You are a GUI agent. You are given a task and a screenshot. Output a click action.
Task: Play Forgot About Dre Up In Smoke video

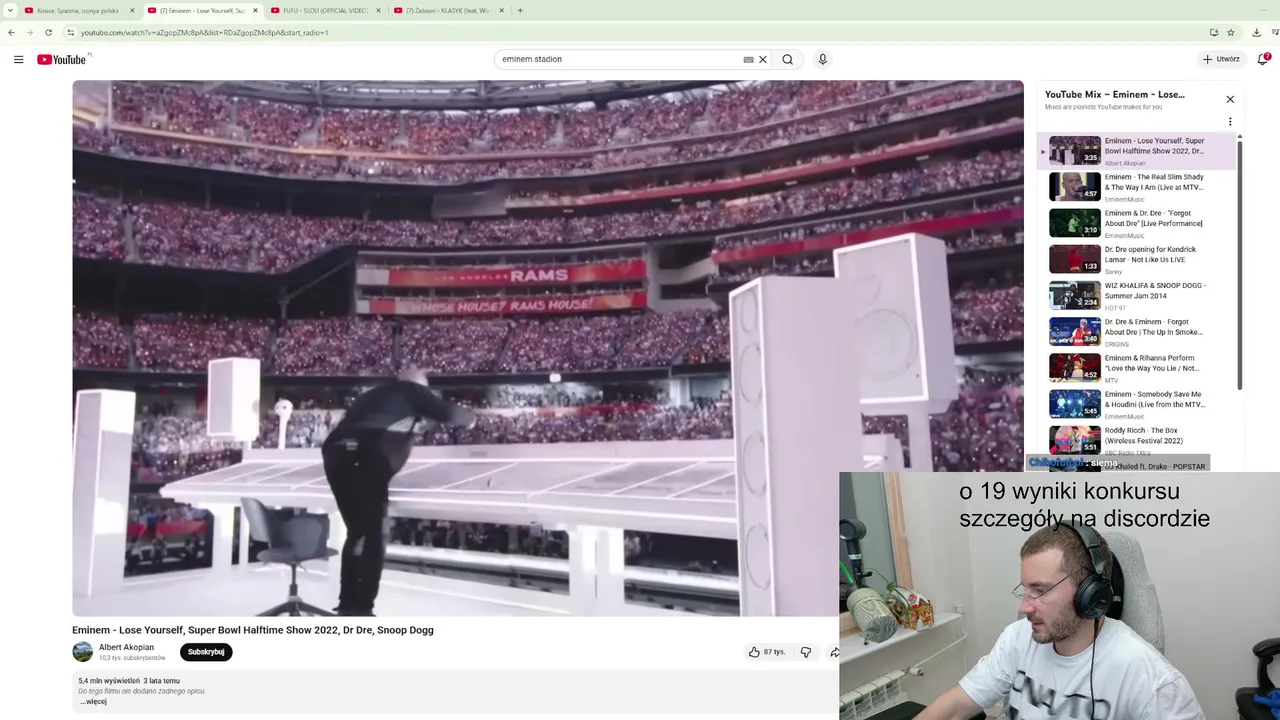pos(1075,332)
